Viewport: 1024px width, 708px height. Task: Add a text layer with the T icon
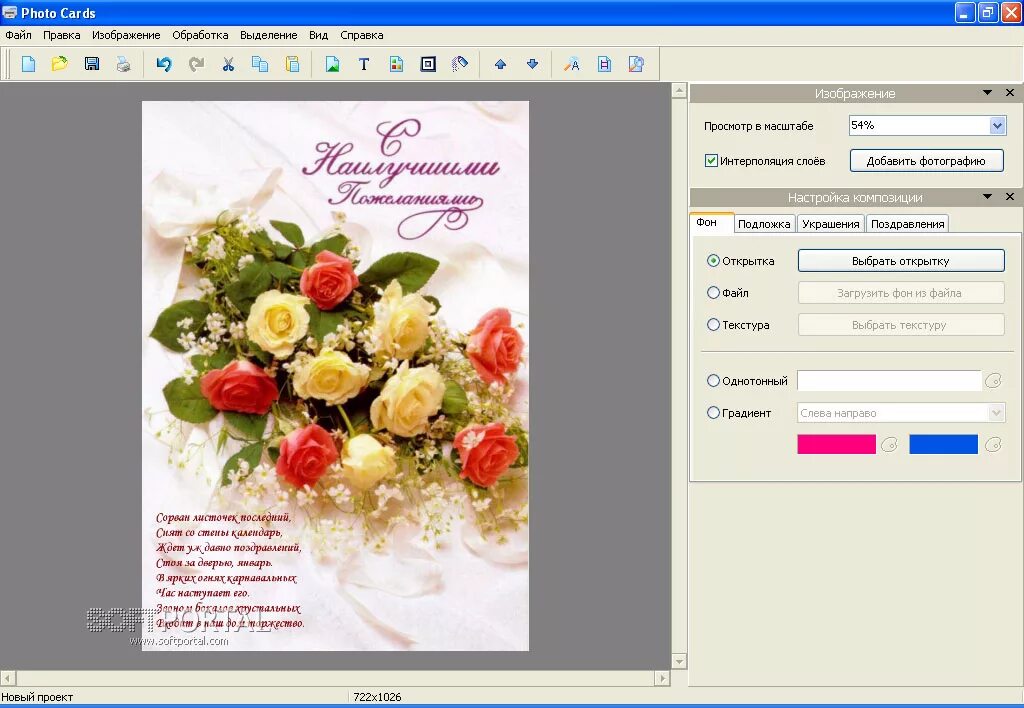(364, 64)
